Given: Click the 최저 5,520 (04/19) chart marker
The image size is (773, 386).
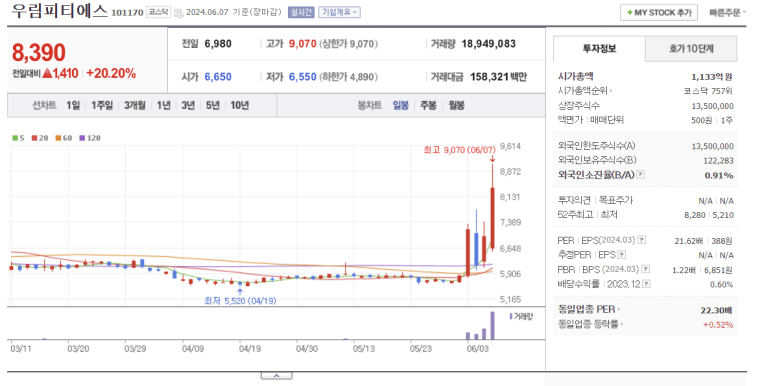Looking at the screenshot, I should (x=240, y=301).
